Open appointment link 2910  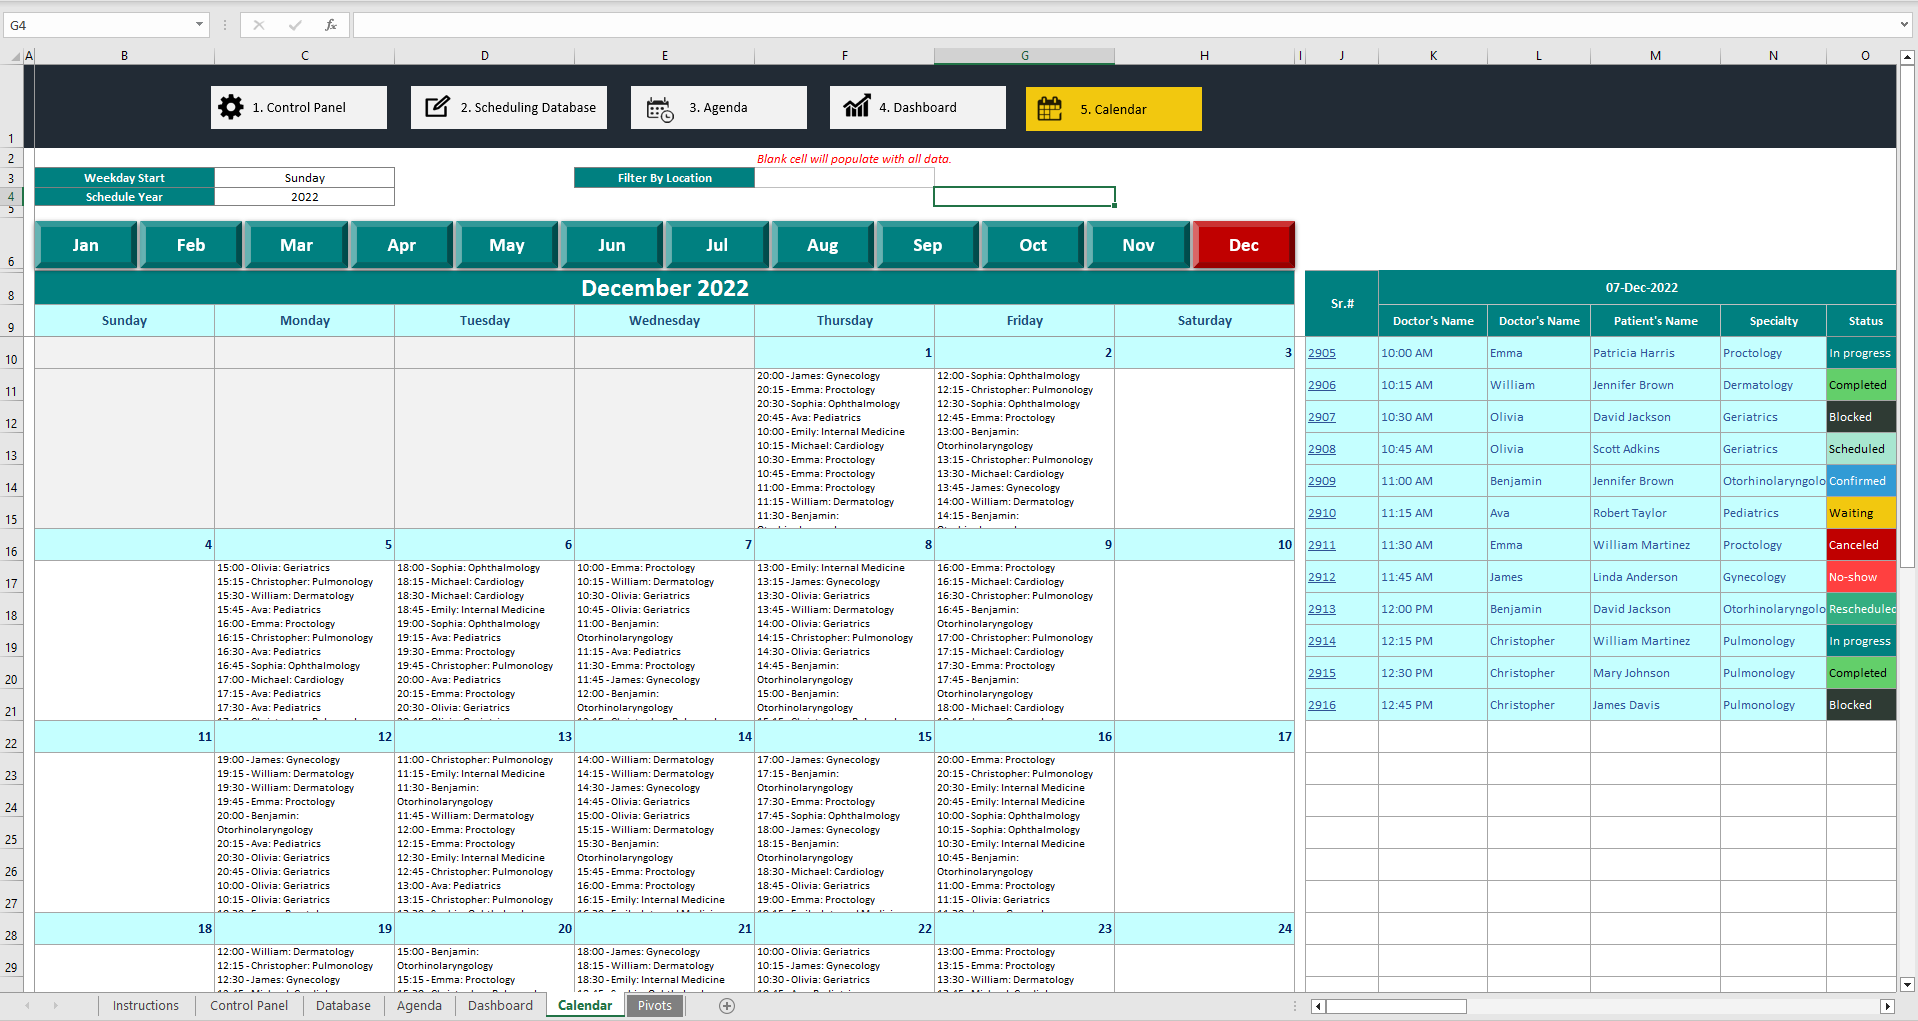coord(1322,513)
